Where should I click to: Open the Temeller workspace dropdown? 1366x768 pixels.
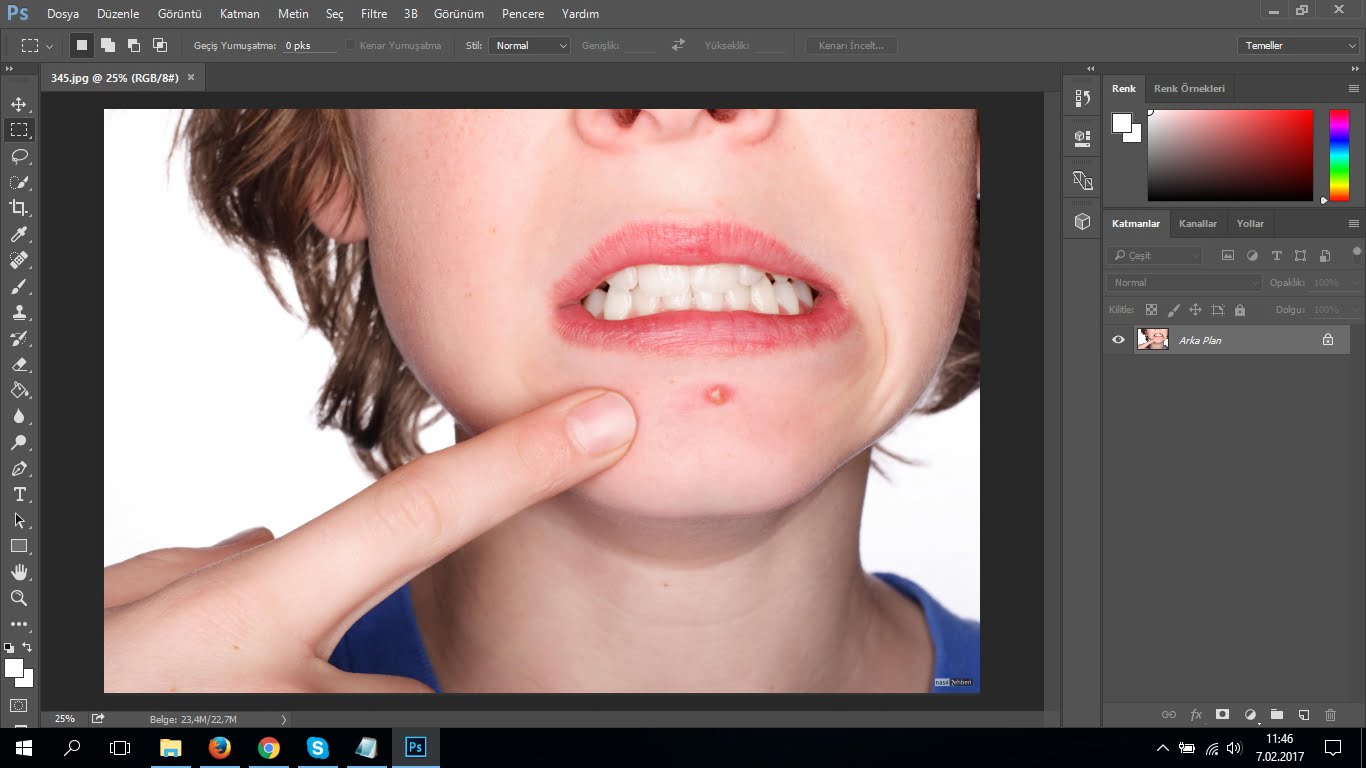[x=1297, y=45]
